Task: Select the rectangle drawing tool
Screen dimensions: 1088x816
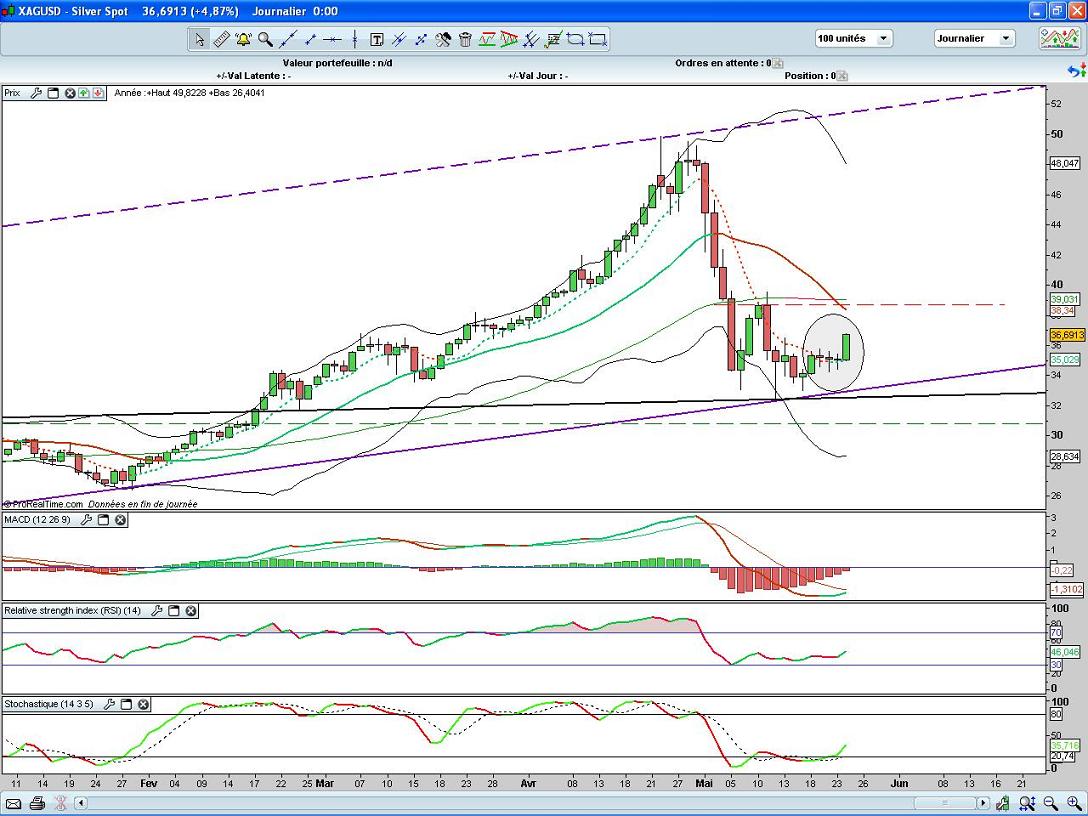Action: pyautogui.click(x=598, y=40)
